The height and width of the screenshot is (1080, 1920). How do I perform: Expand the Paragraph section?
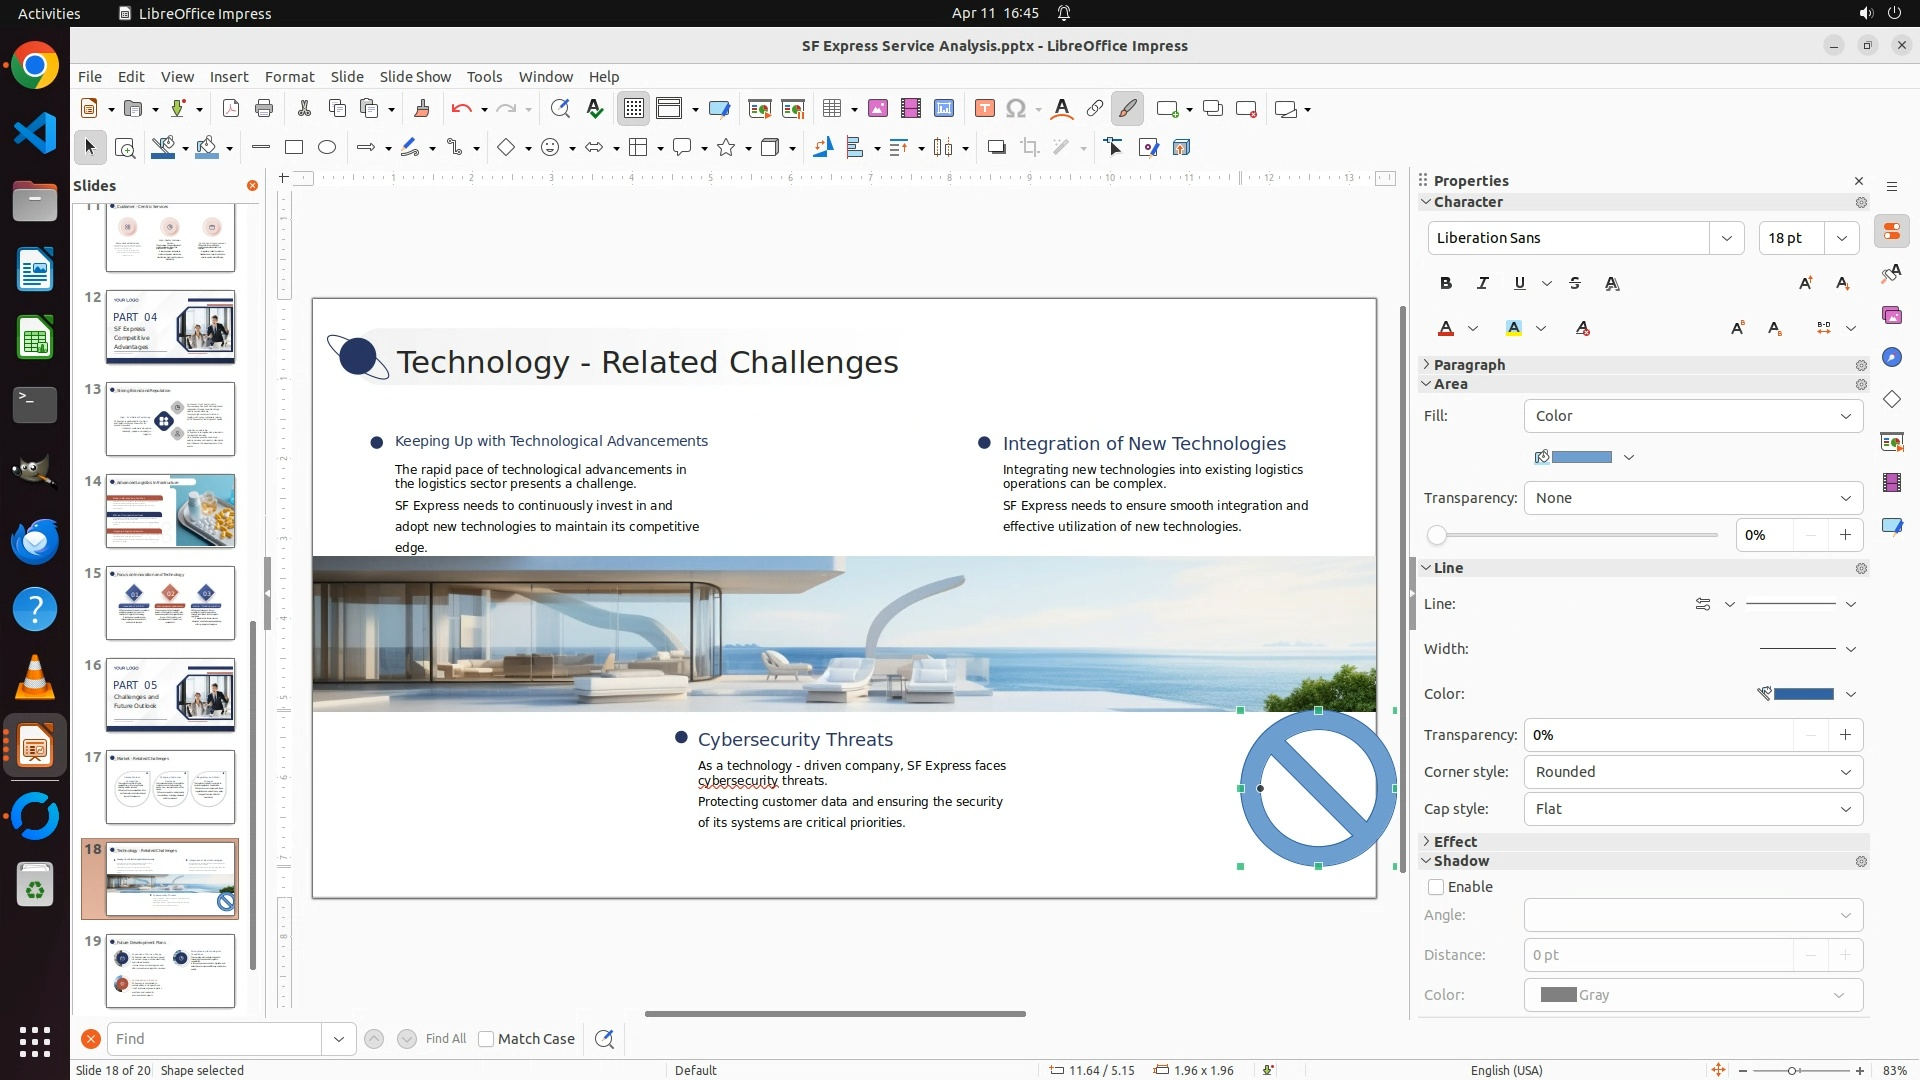[1468, 365]
